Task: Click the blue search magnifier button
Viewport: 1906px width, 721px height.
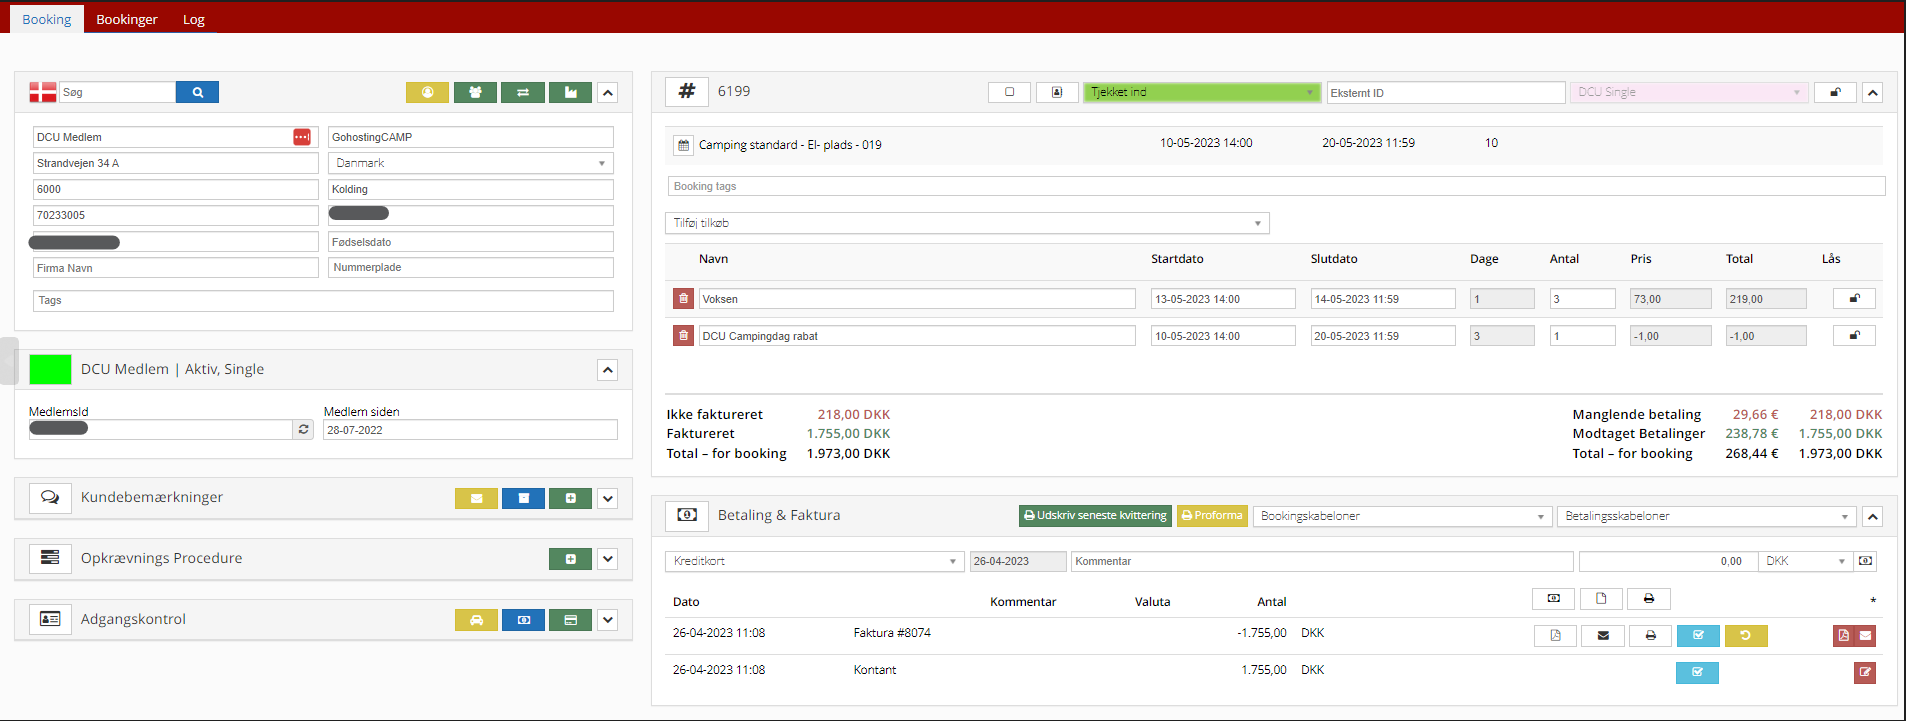Action: (x=197, y=92)
